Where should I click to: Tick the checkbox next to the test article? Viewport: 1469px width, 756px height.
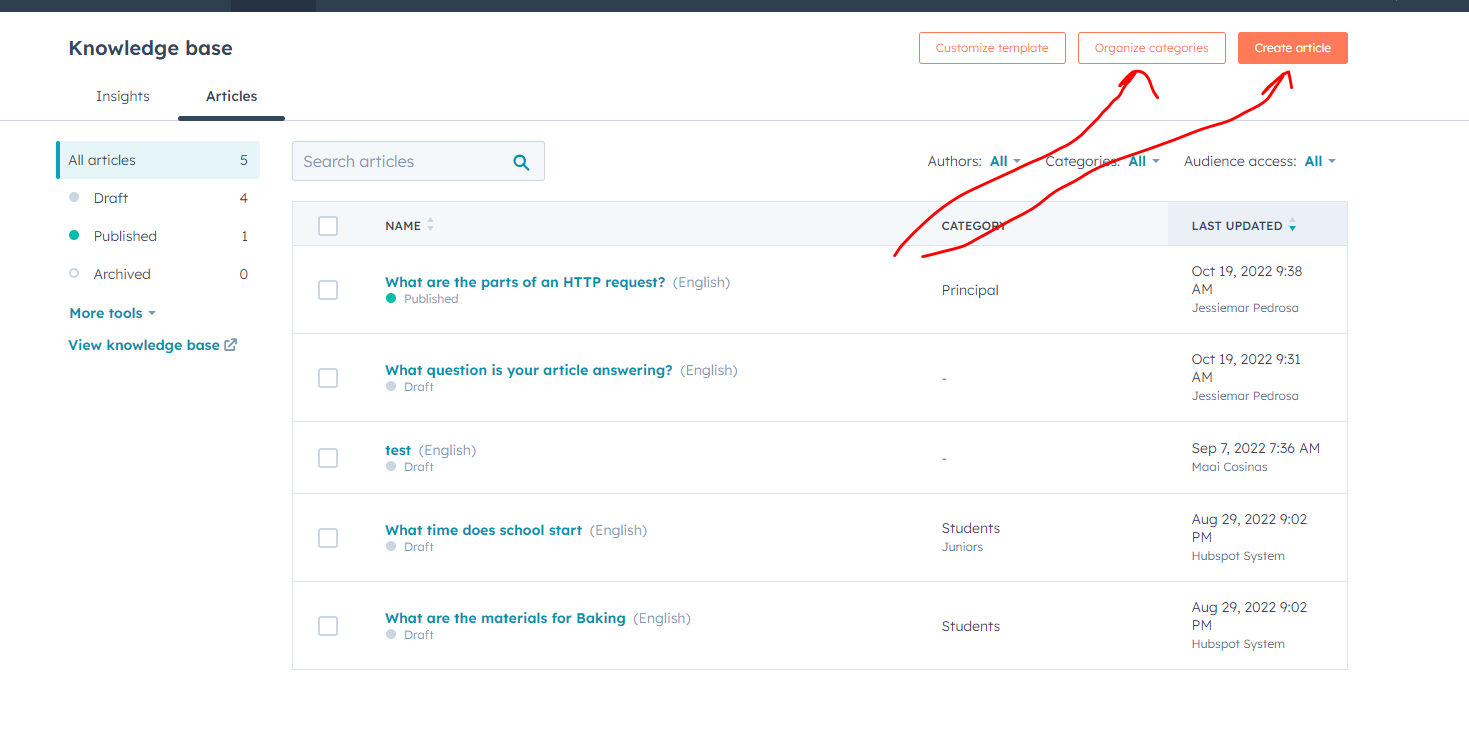(328, 458)
